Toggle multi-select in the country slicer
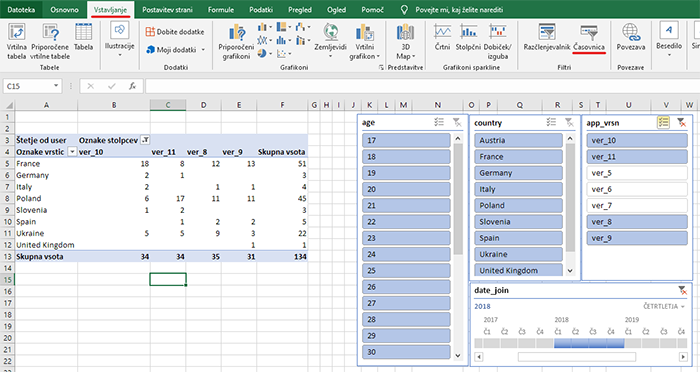The height and width of the screenshot is (372, 700). click(551, 122)
